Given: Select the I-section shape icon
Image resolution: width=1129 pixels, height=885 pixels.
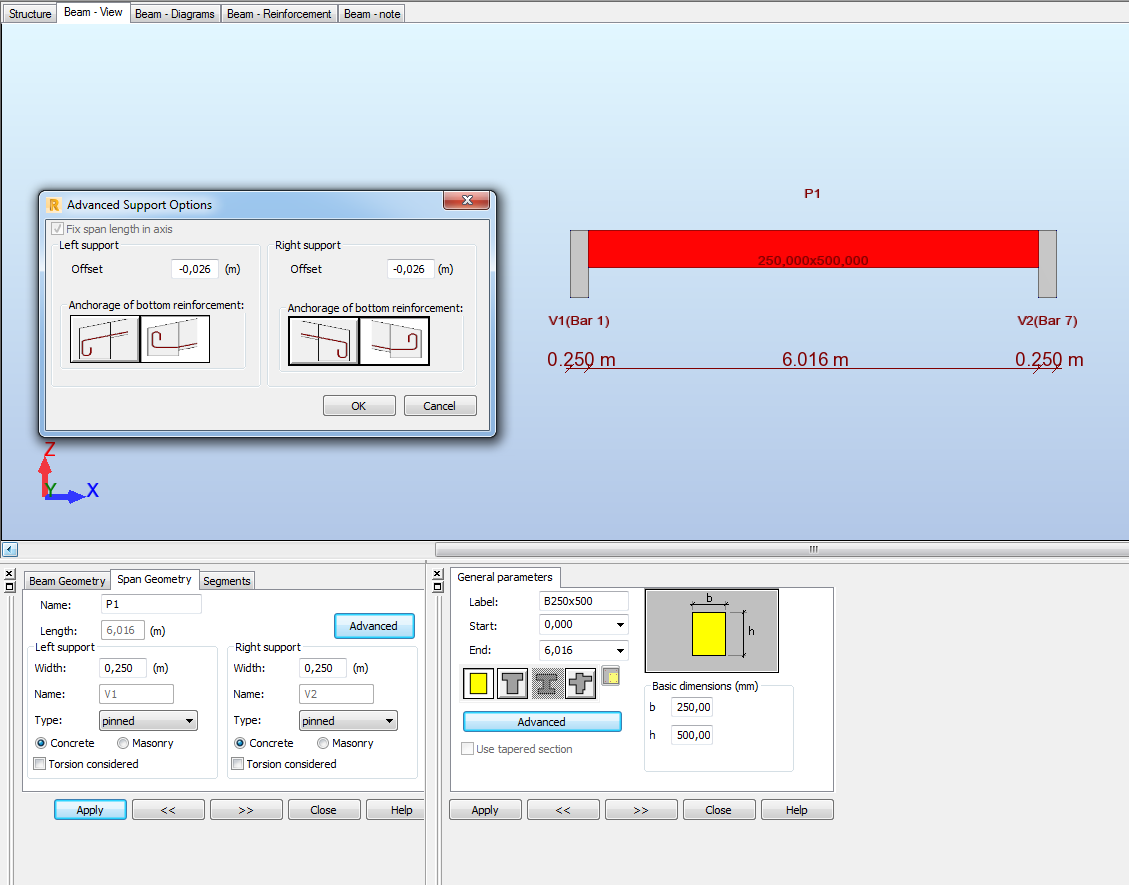Looking at the screenshot, I should (546, 682).
